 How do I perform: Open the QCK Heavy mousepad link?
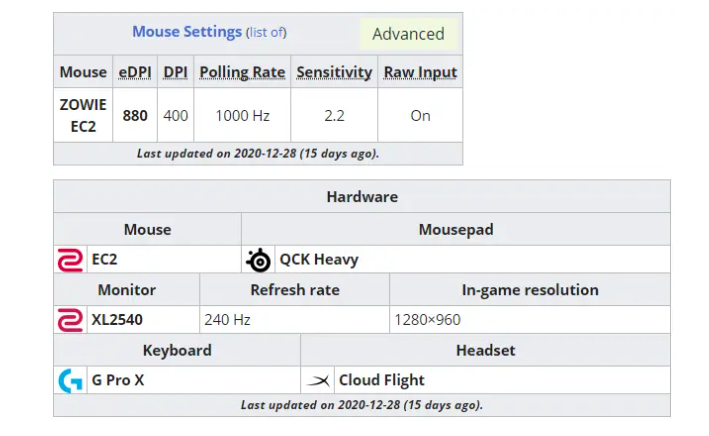click(318, 260)
